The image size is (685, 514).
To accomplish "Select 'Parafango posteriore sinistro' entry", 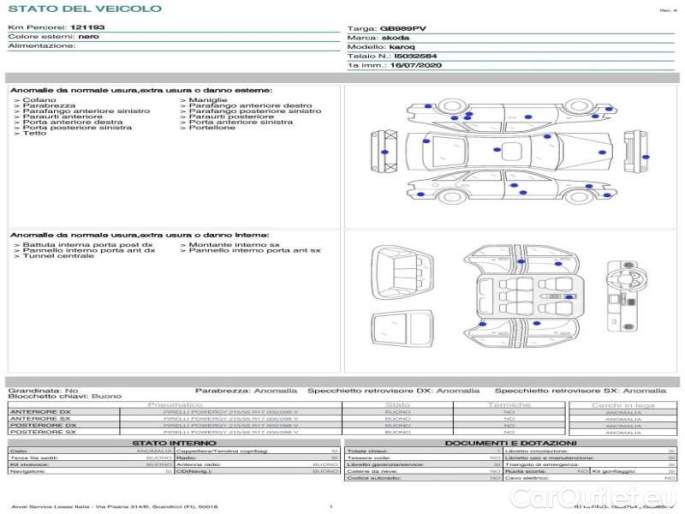I will pos(255,111).
